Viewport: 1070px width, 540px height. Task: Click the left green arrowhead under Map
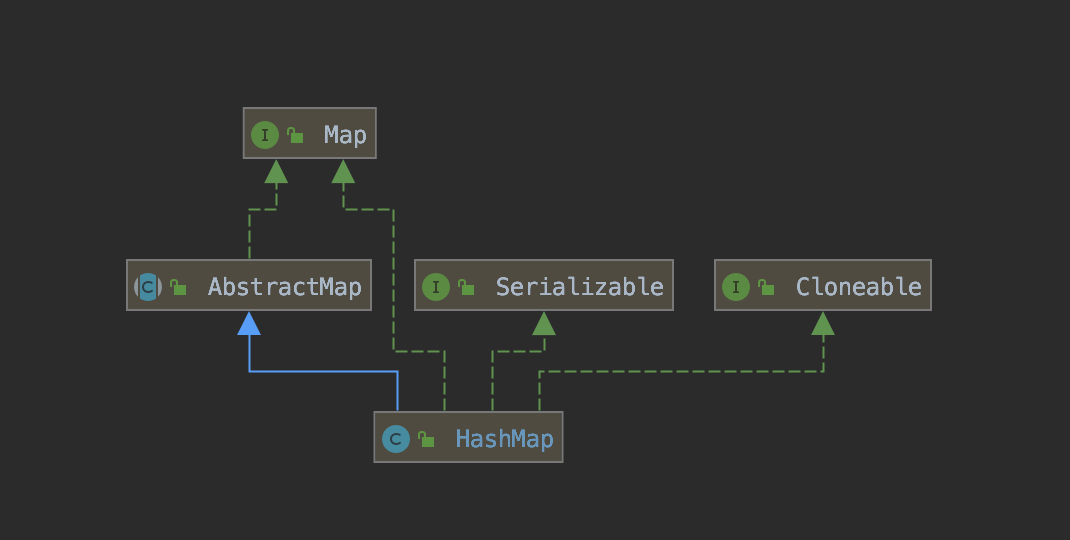pos(276,172)
